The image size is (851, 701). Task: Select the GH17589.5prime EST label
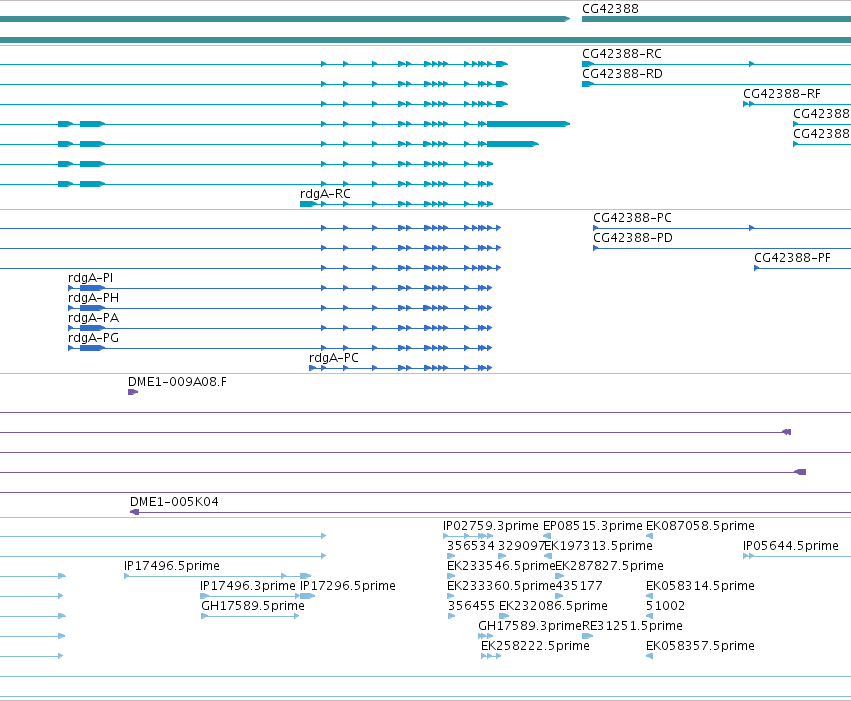(253, 606)
